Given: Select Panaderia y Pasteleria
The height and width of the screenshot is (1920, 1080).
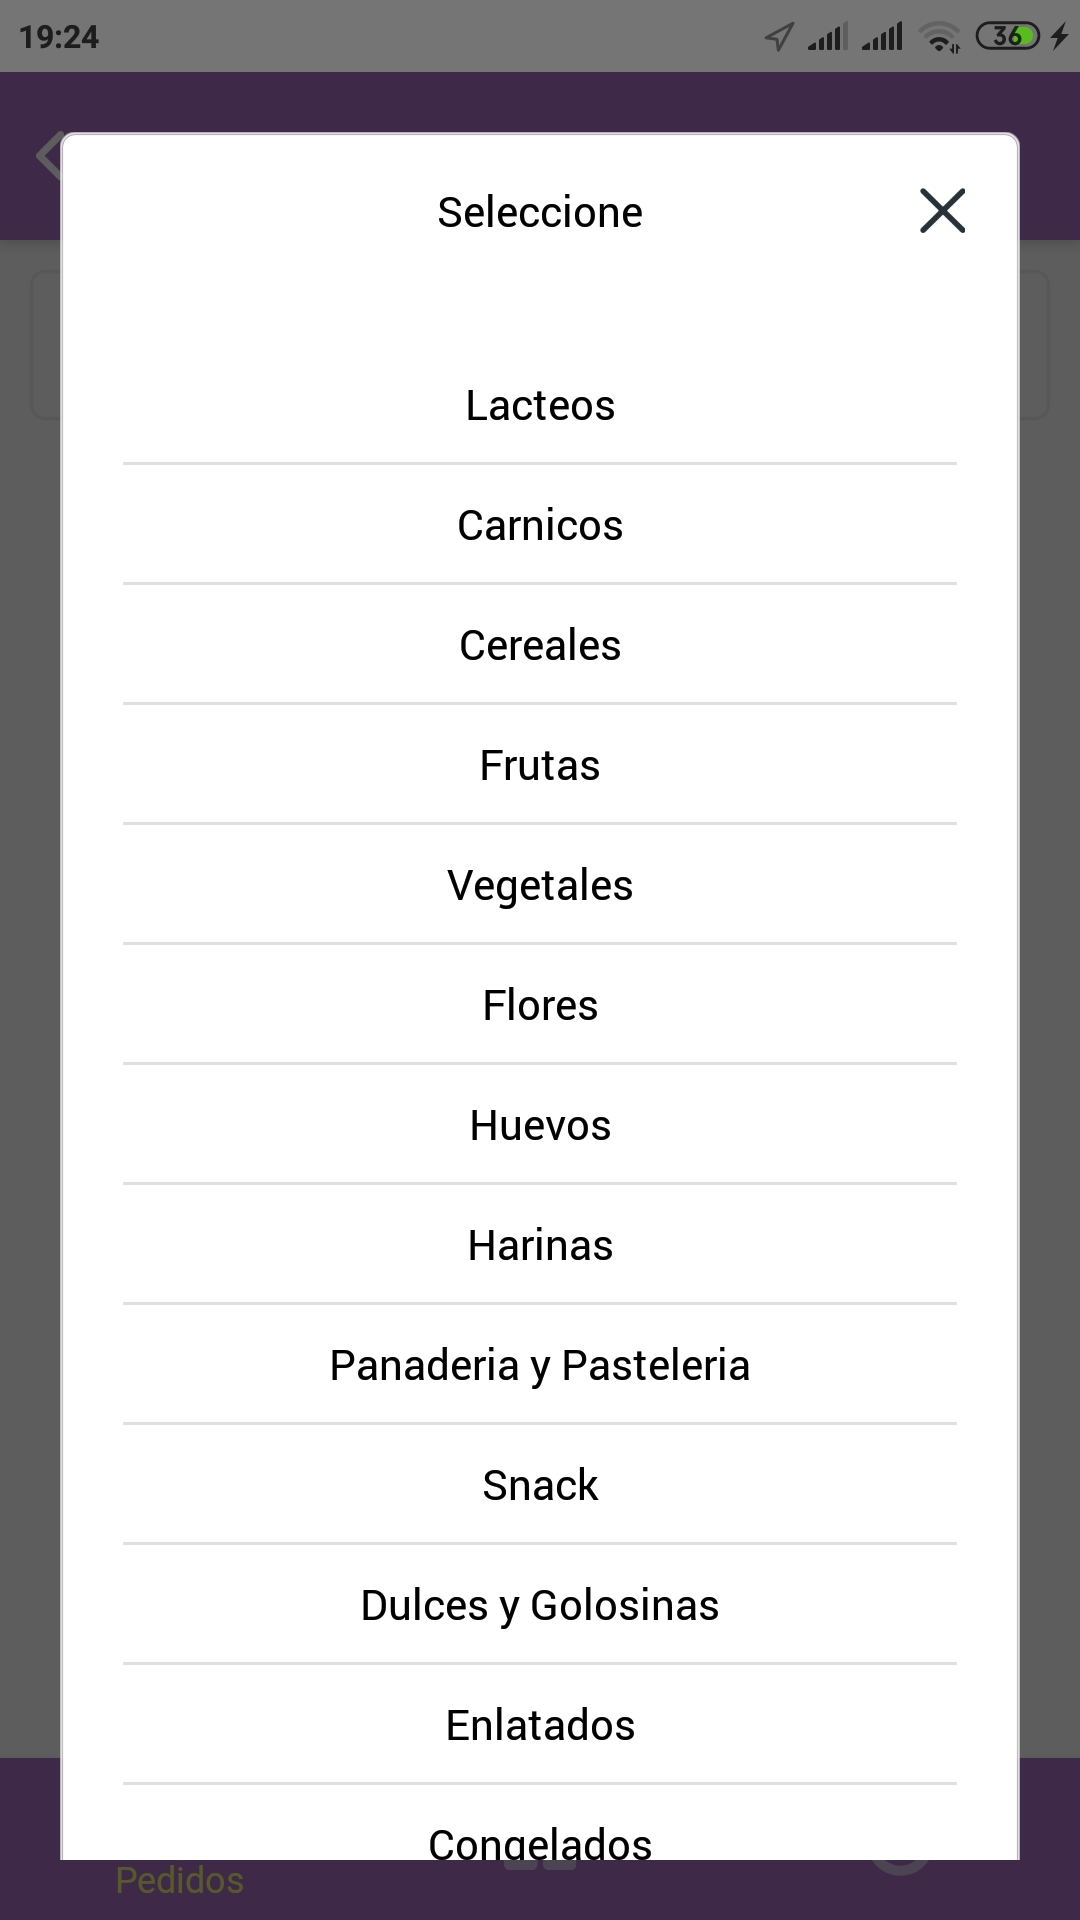Looking at the screenshot, I should 540,1365.
